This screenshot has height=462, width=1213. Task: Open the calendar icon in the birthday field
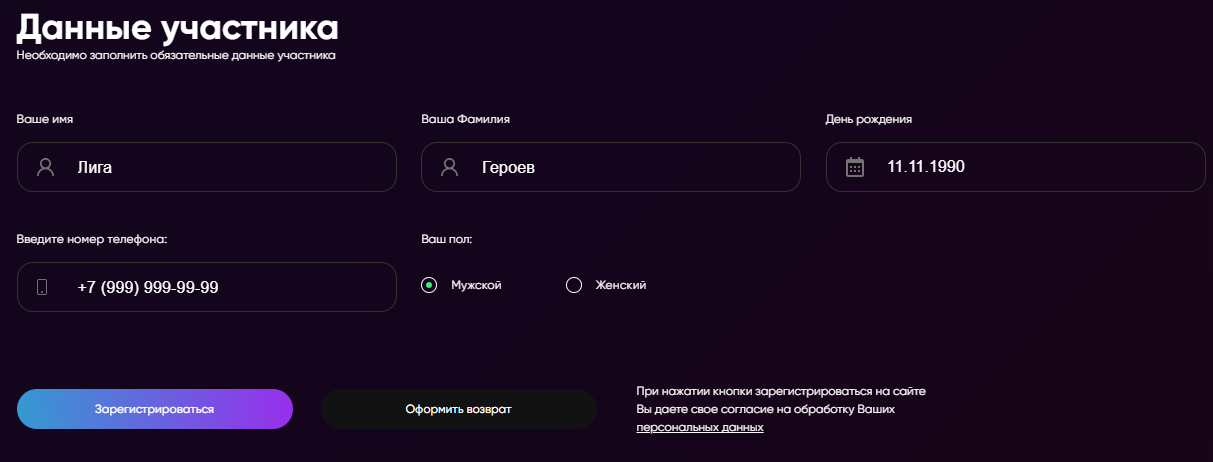854,167
